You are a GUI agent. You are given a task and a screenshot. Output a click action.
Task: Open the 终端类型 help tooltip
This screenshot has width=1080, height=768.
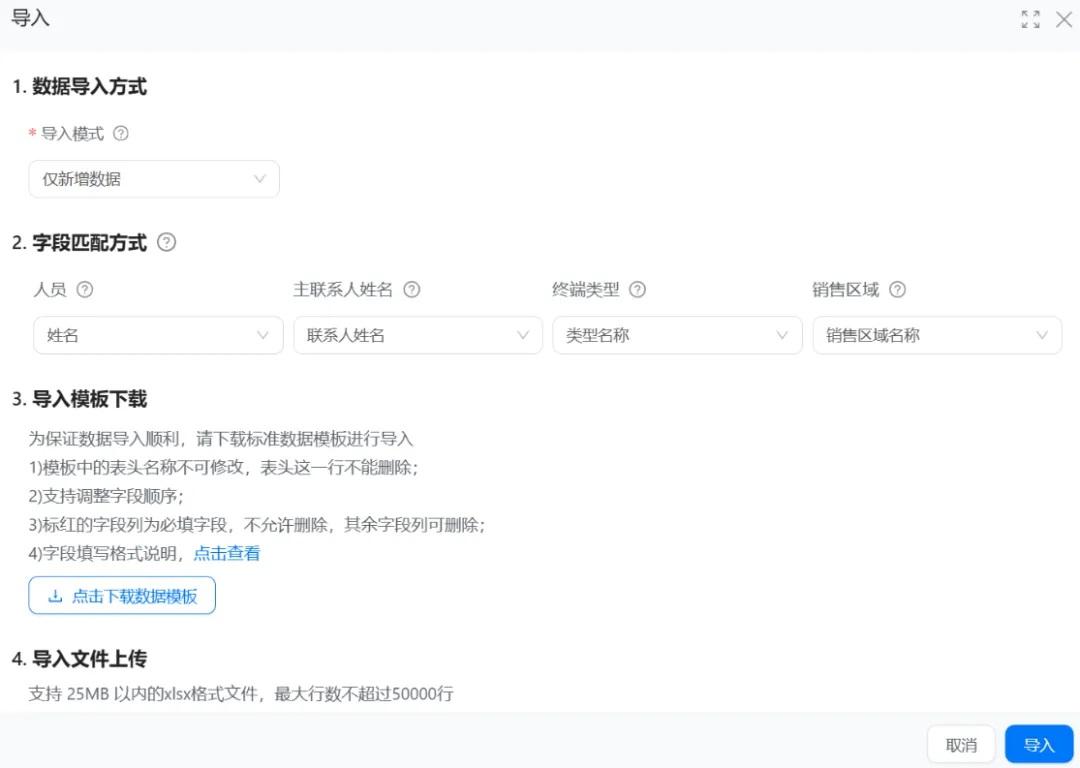pos(640,289)
